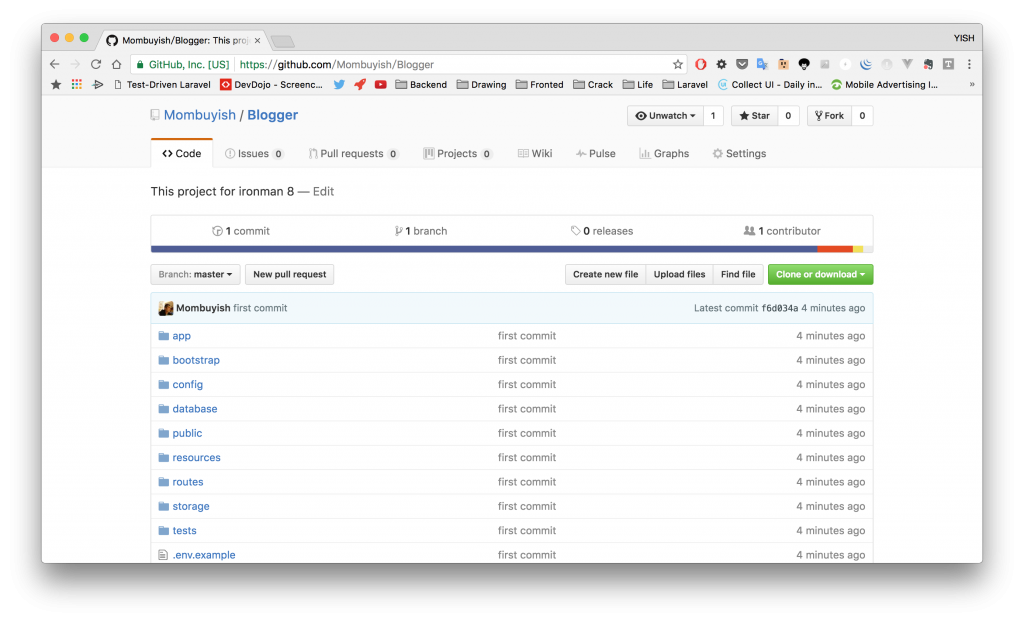
Task: Open the Crack bookmarks folder
Action: tap(593, 84)
